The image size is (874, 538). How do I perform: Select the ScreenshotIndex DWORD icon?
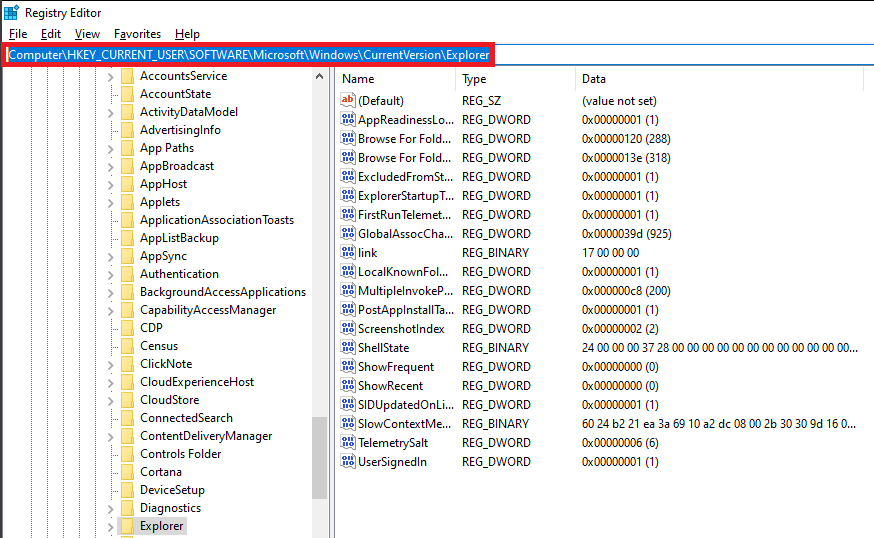point(348,329)
